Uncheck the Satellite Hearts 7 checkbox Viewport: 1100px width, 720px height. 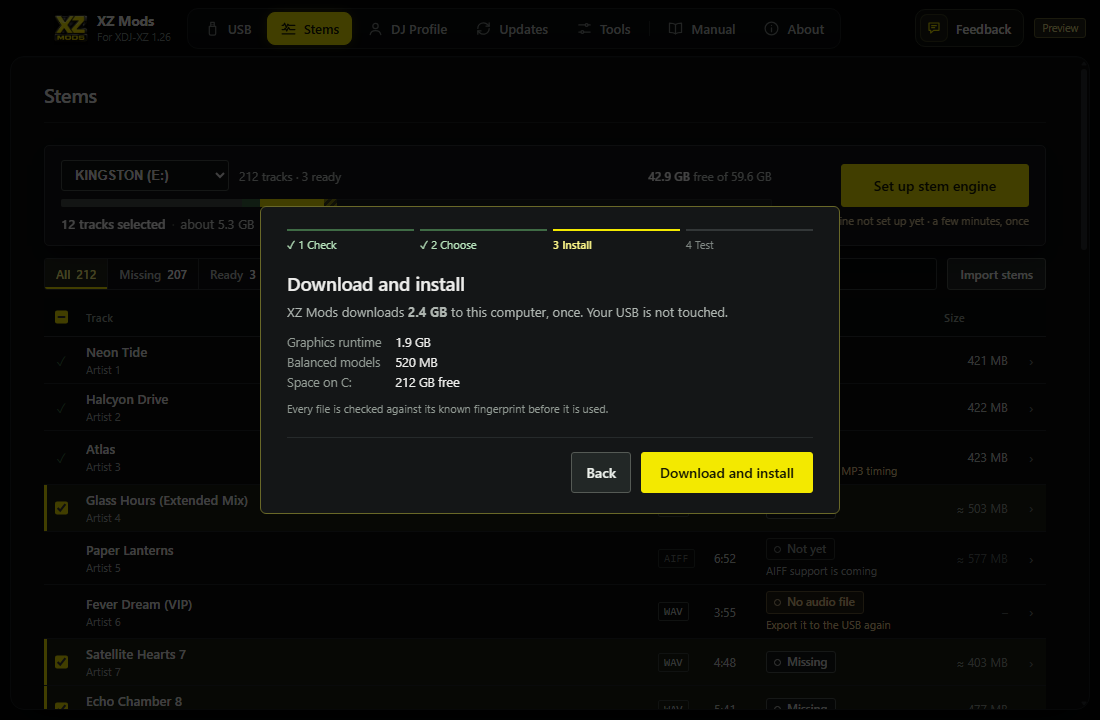pyautogui.click(x=62, y=662)
